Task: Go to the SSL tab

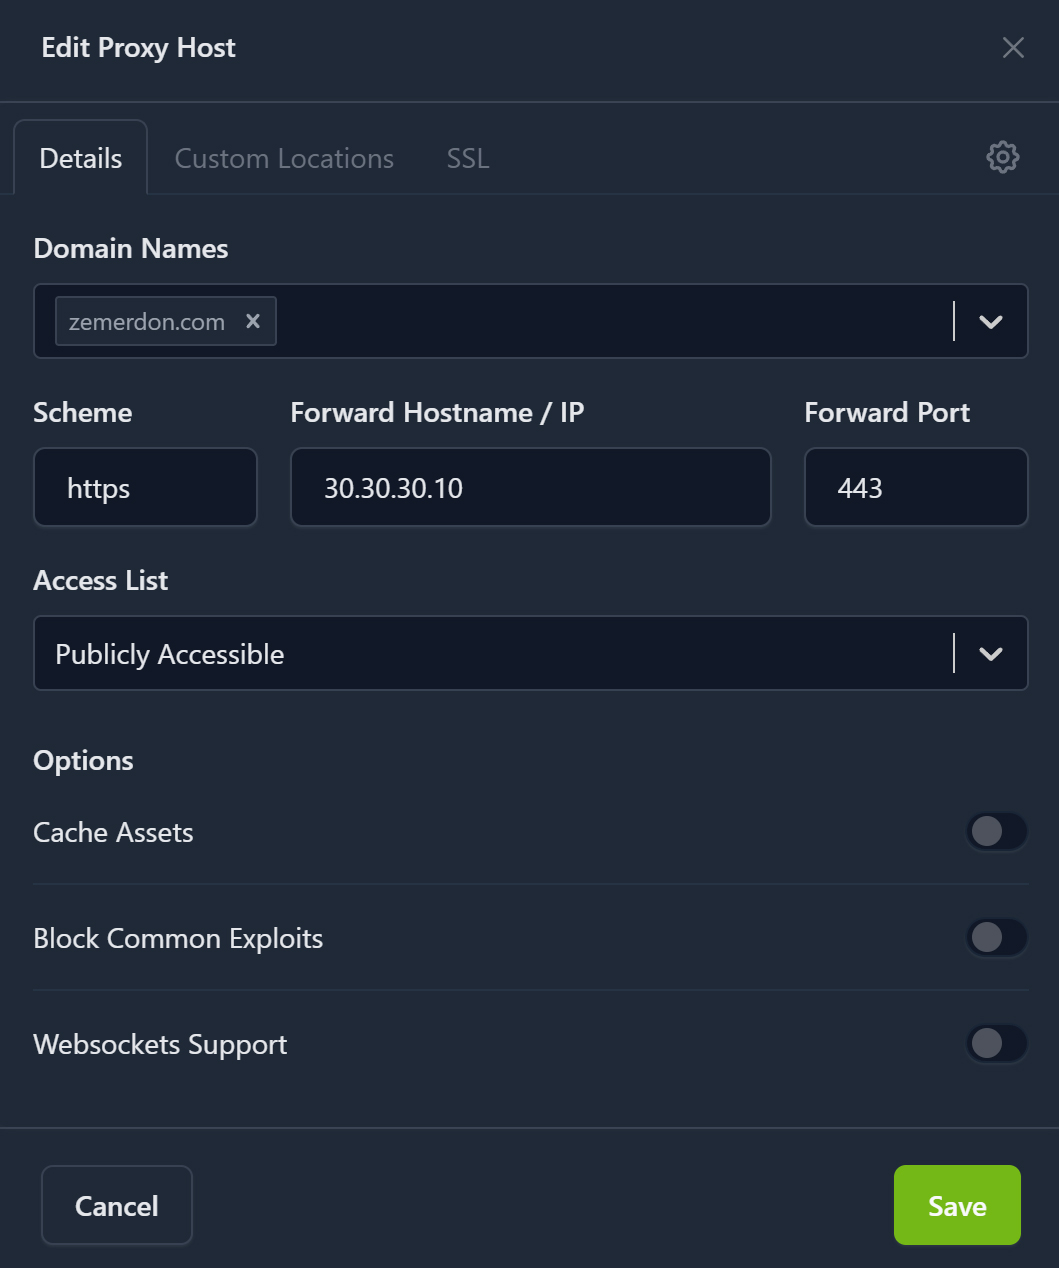Action: click(468, 158)
